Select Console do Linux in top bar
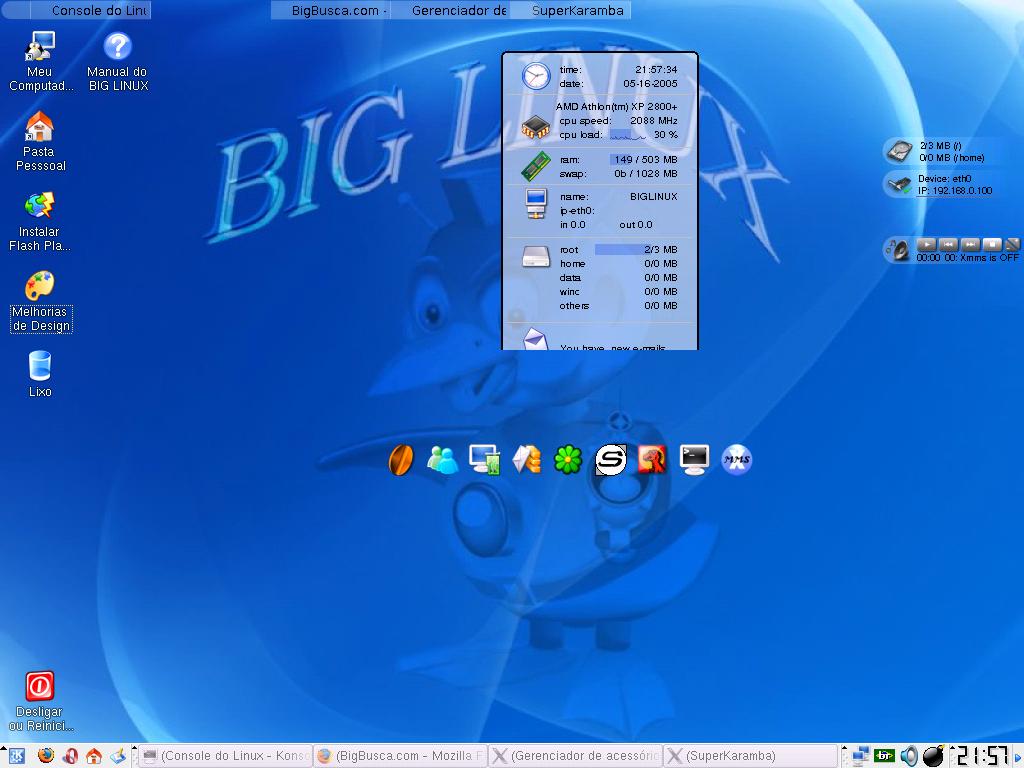1024x768 pixels. (91, 10)
